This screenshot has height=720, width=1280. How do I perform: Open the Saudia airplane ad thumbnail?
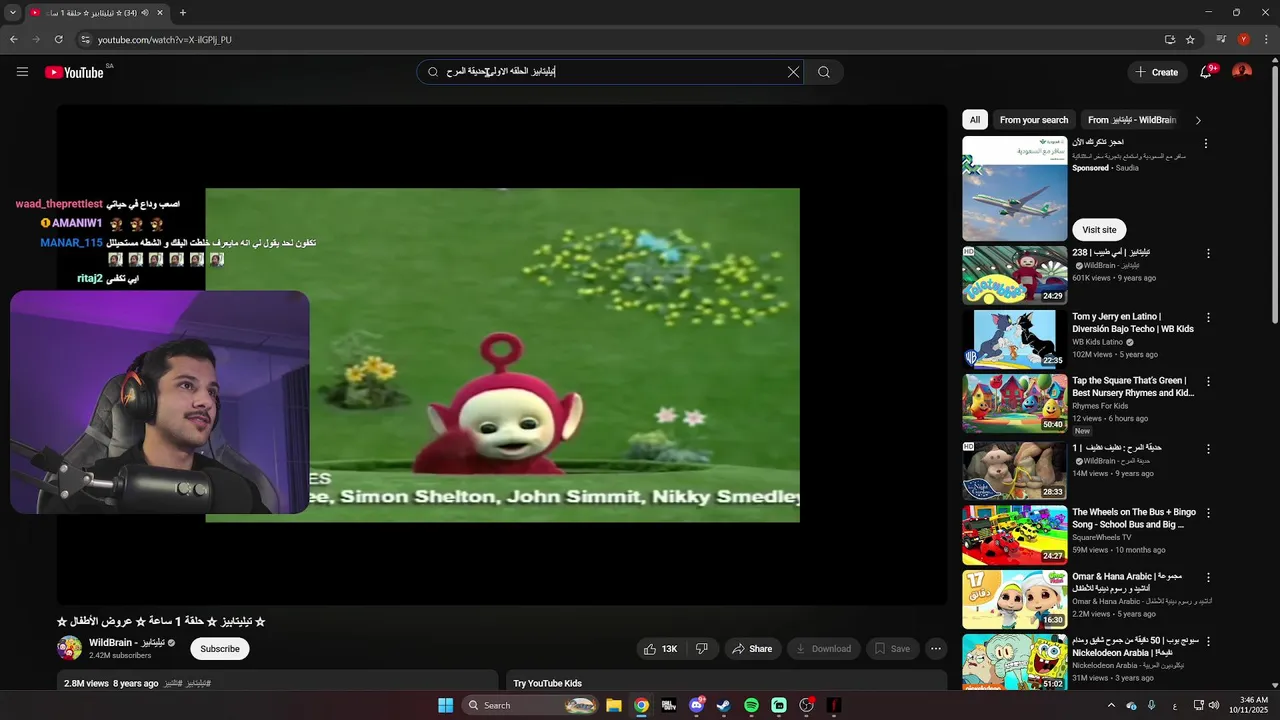click(1015, 188)
